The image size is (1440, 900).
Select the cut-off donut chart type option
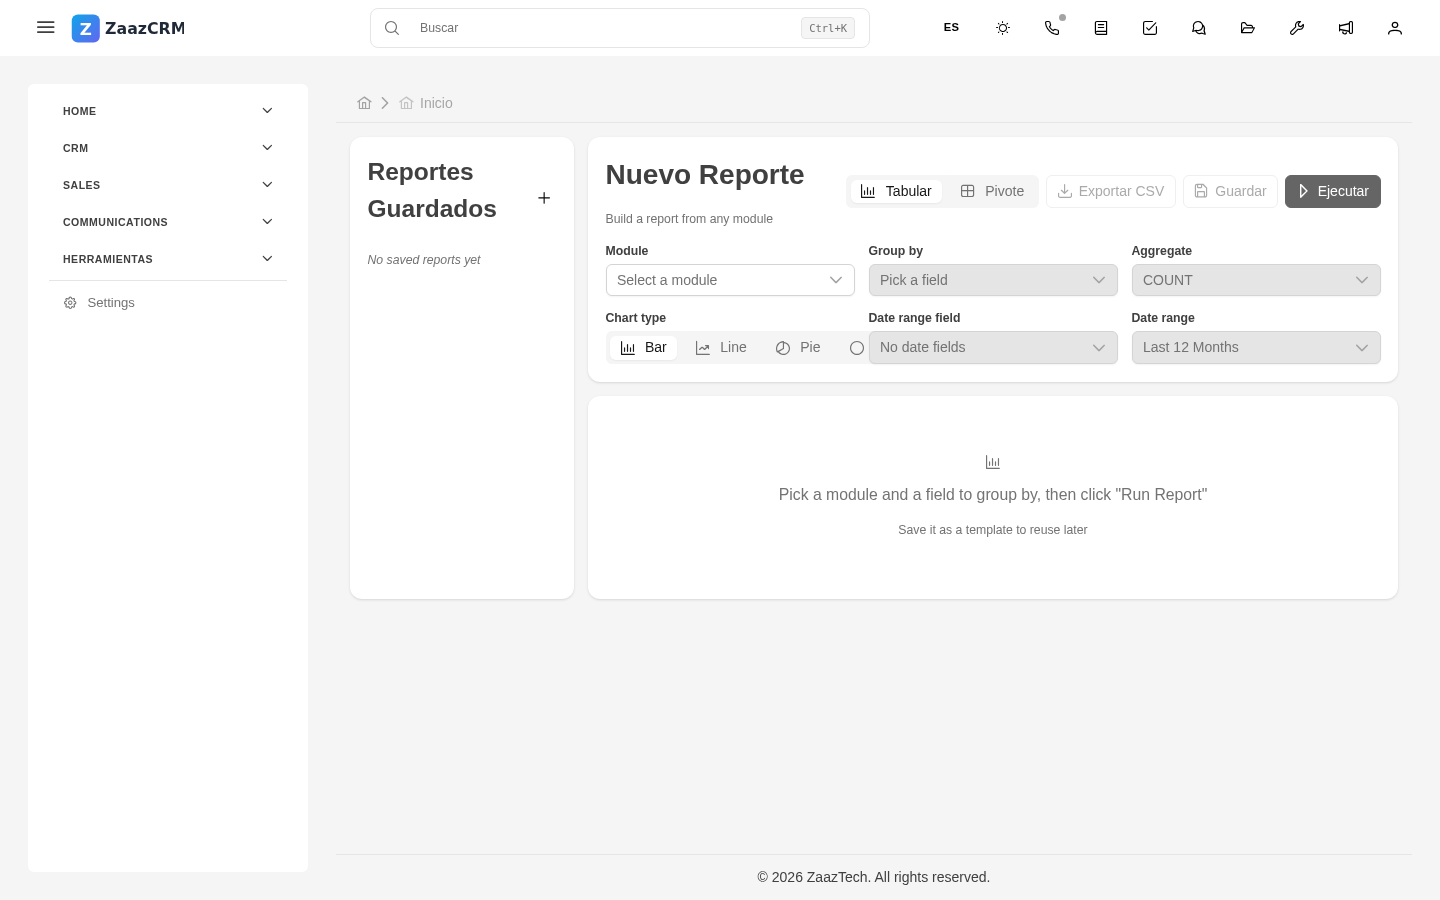pos(856,348)
